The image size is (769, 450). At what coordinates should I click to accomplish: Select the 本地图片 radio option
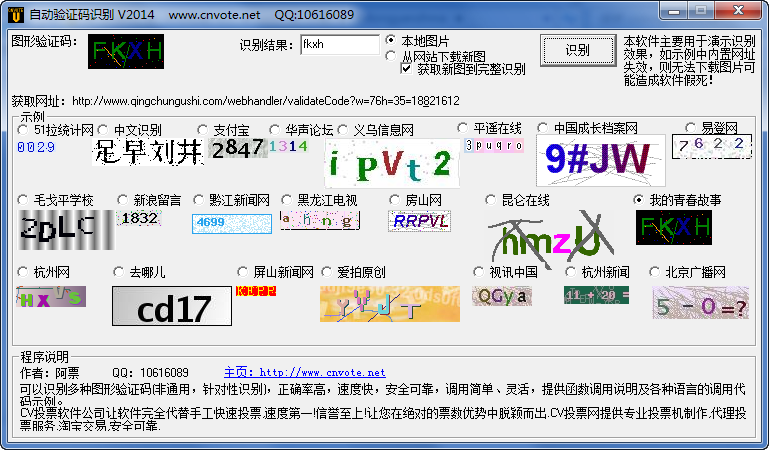[391, 41]
